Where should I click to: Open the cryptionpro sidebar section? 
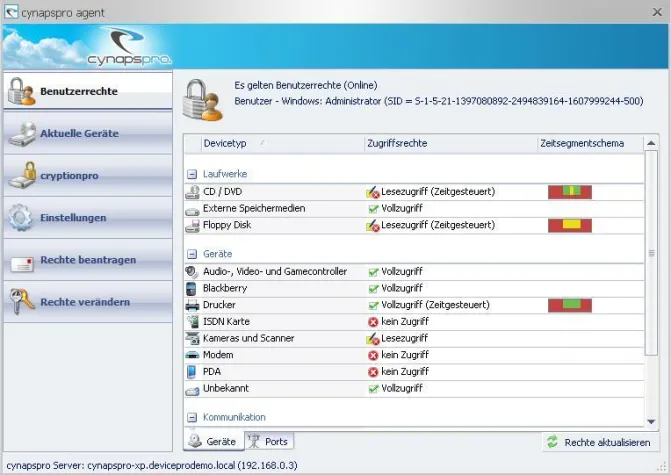coord(88,175)
